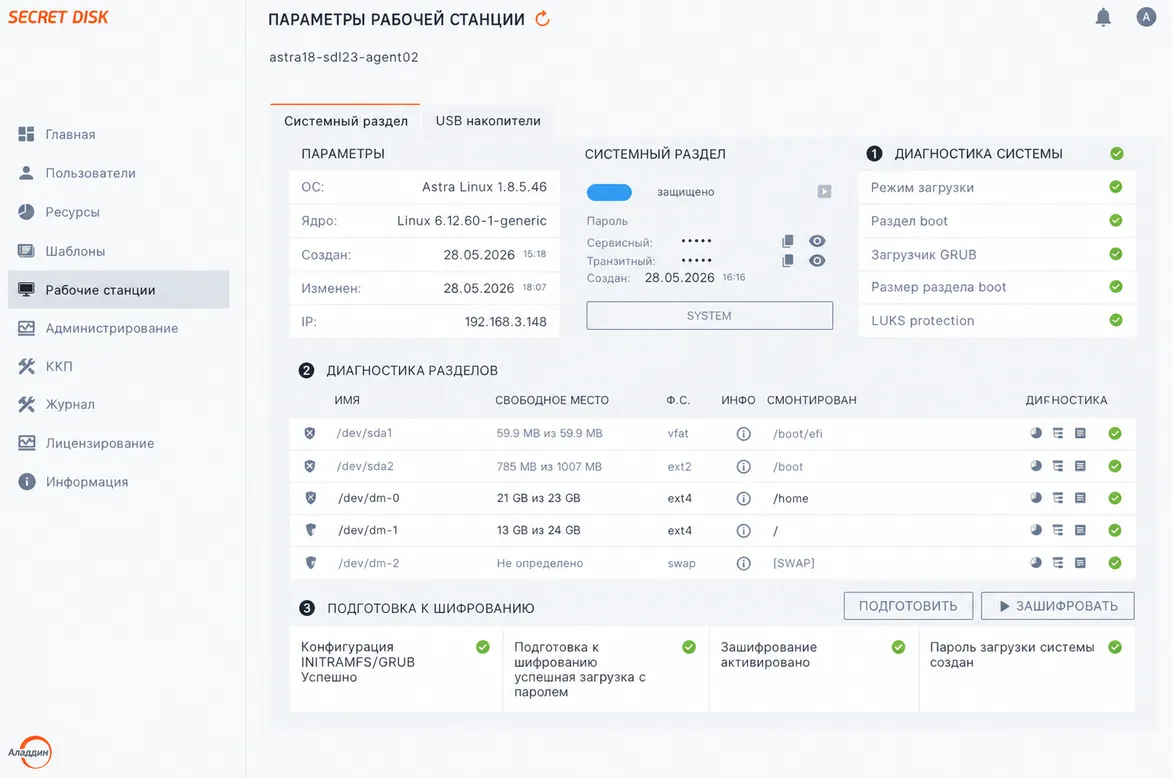1172x778 pixels.
Task: Switch to the Системный раздел tab
Action: pos(346,121)
